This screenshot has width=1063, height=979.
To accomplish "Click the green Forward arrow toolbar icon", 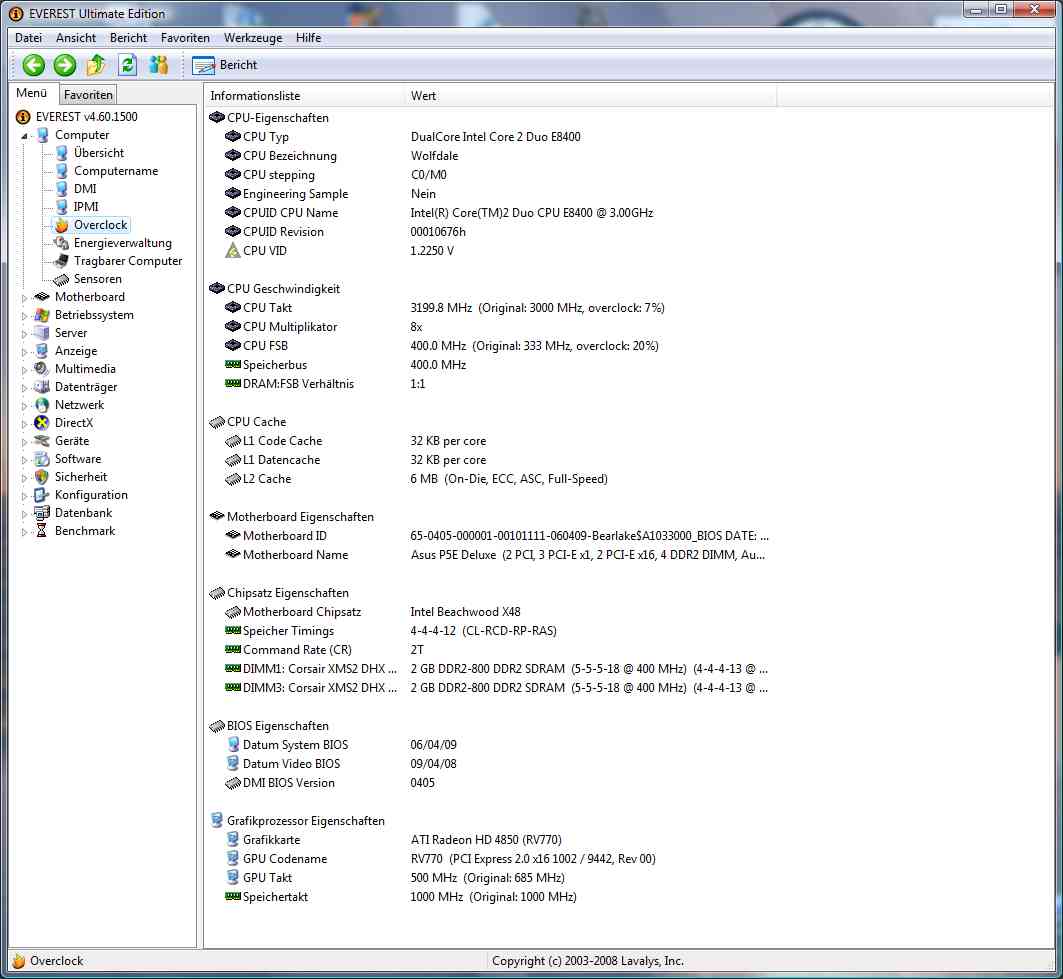I will point(65,65).
